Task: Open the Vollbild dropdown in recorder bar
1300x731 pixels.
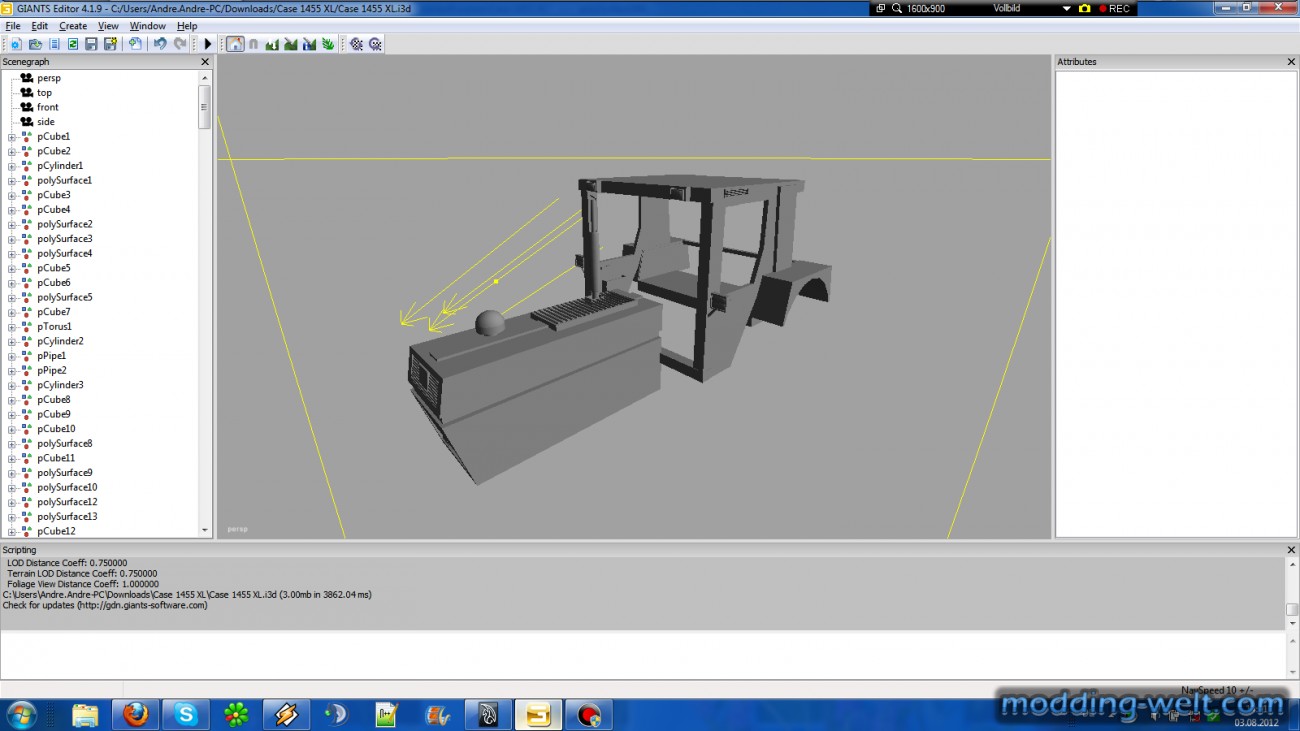Action: coord(1066,8)
